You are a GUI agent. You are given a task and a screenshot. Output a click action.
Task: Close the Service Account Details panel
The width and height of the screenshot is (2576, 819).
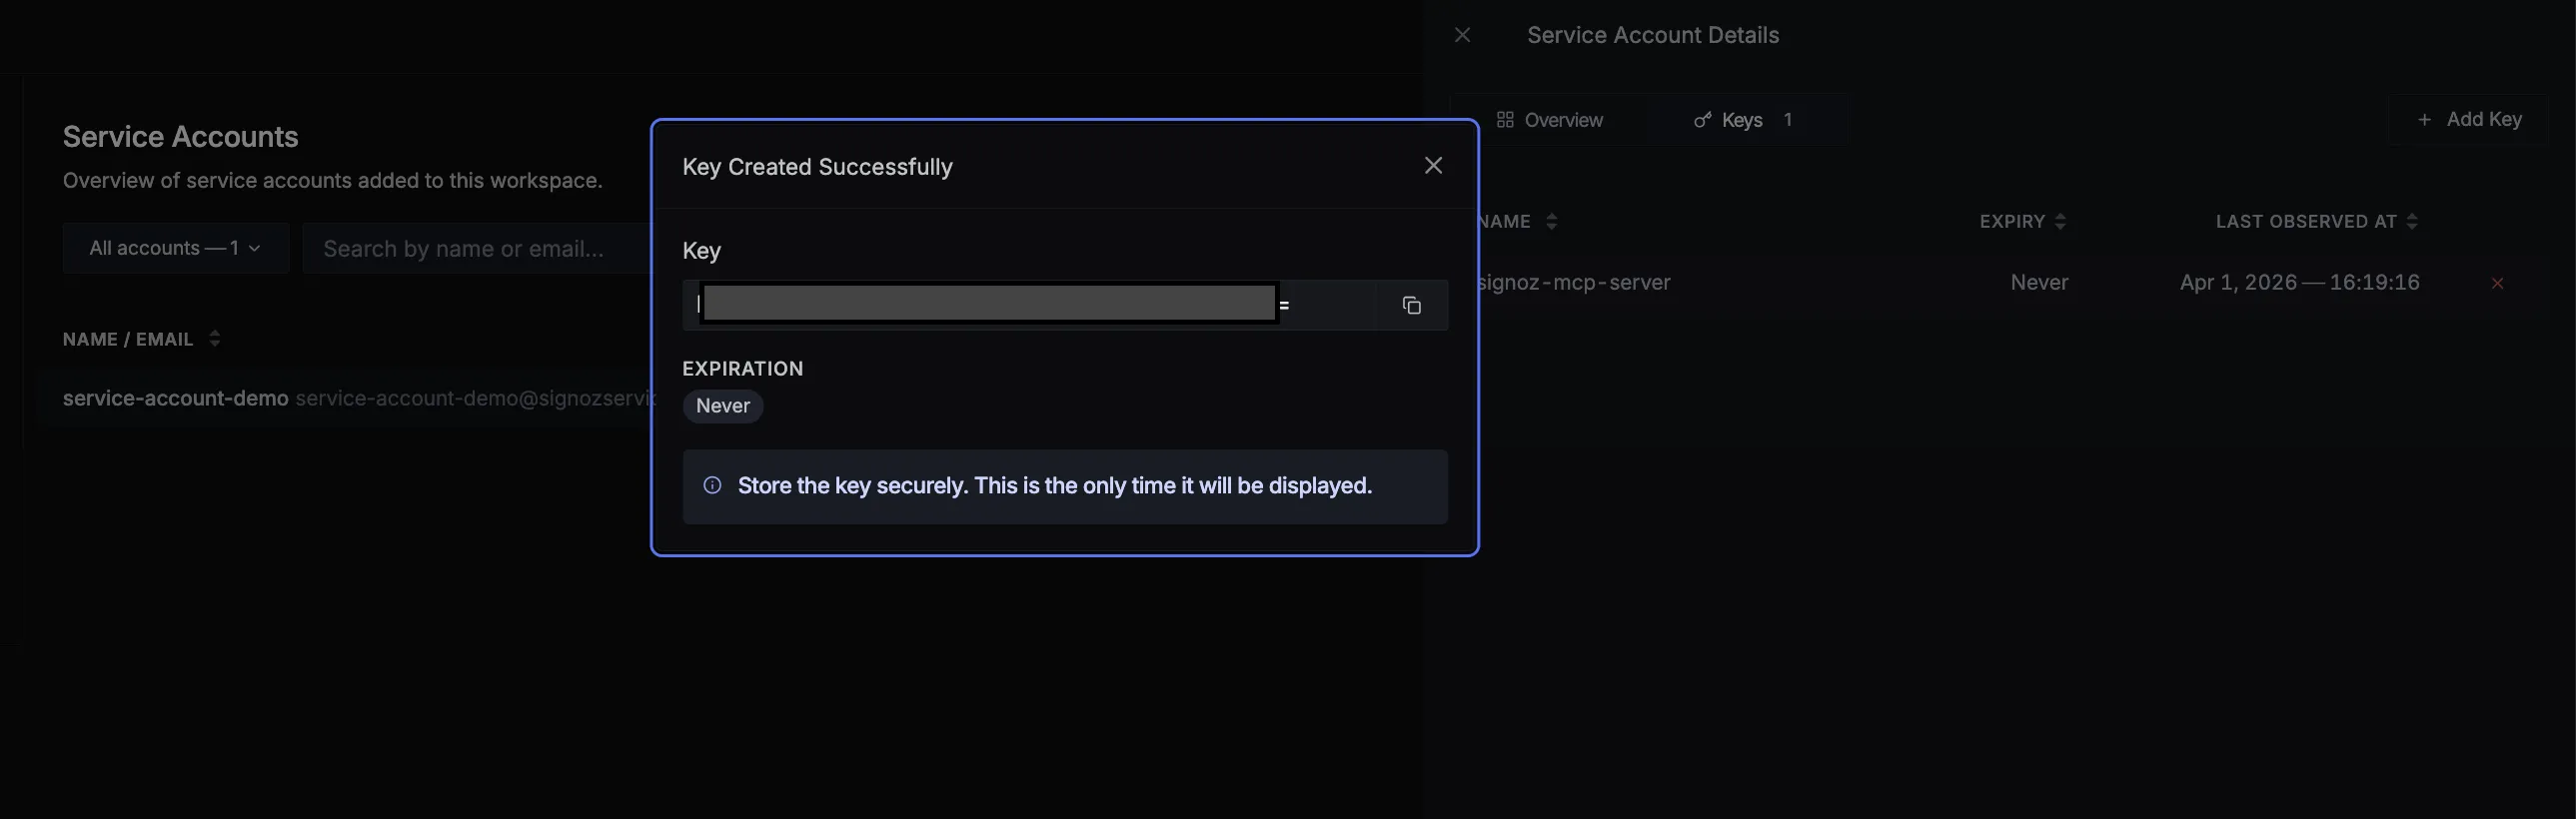pos(1462,35)
